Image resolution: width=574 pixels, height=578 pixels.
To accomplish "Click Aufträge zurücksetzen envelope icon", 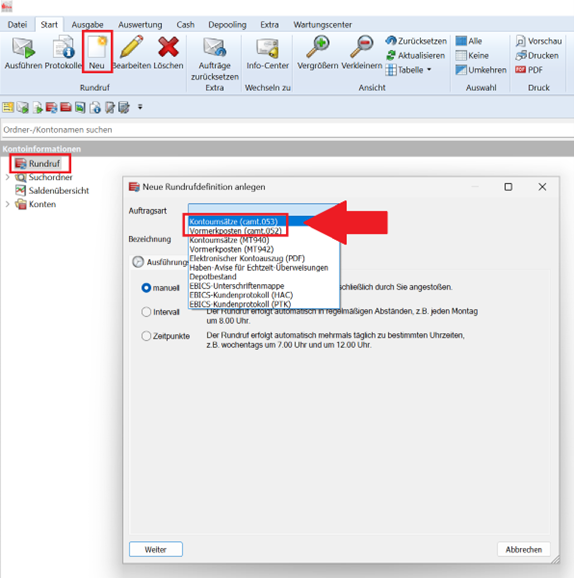I will click(x=215, y=48).
